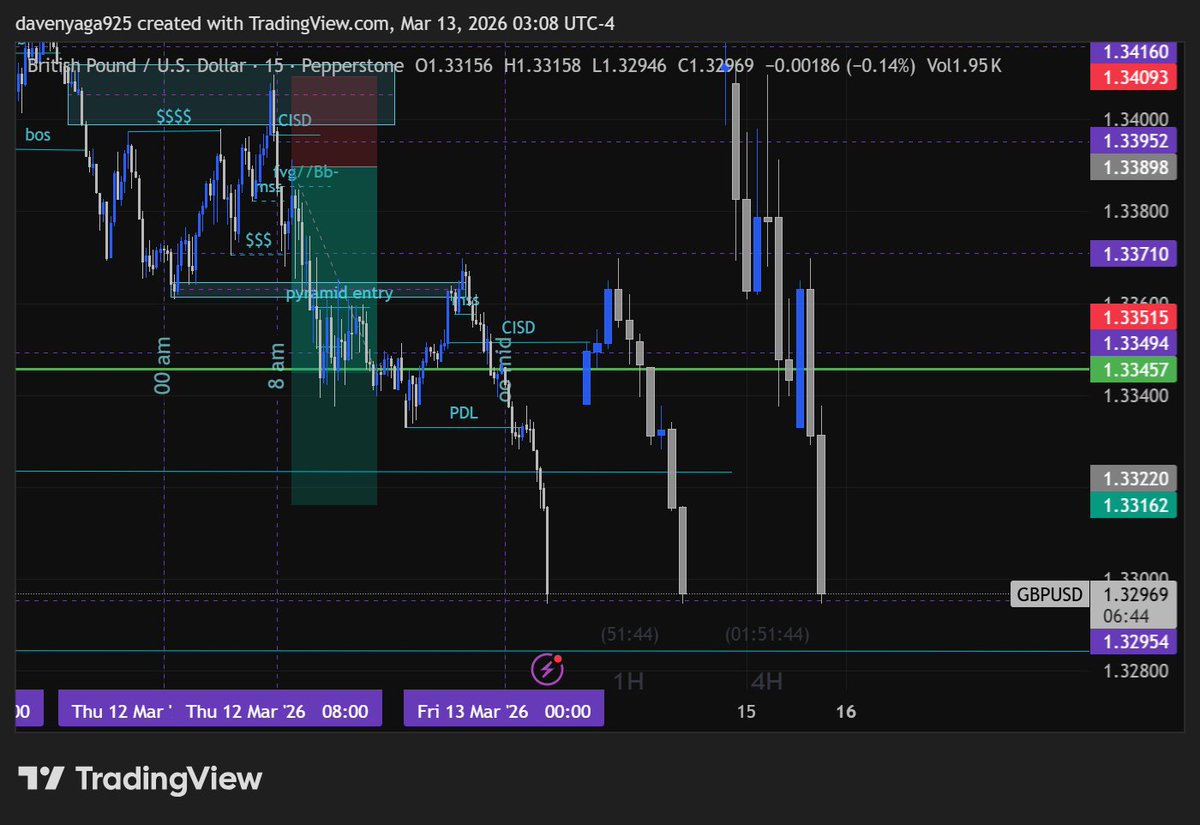The height and width of the screenshot is (825, 1200).
Task: Click the 'bos' annotation text
Action: pos(37,134)
